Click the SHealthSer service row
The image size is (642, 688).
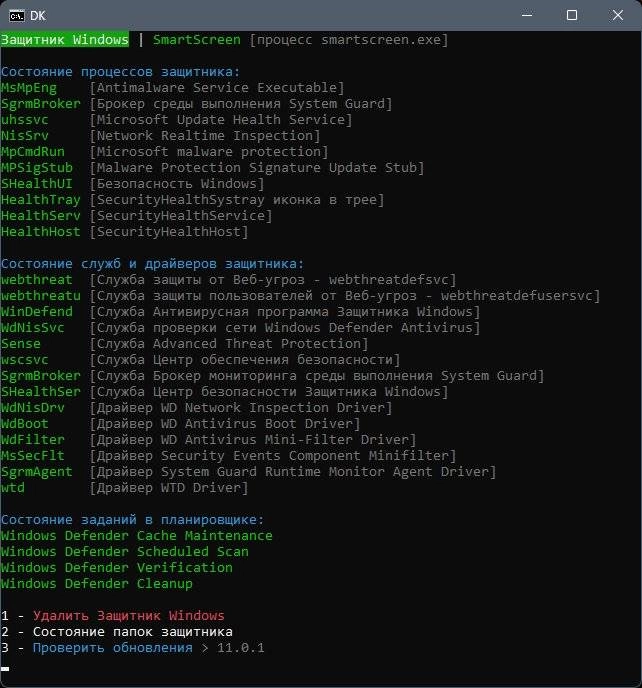pyautogui.click(x=225, y=392)
